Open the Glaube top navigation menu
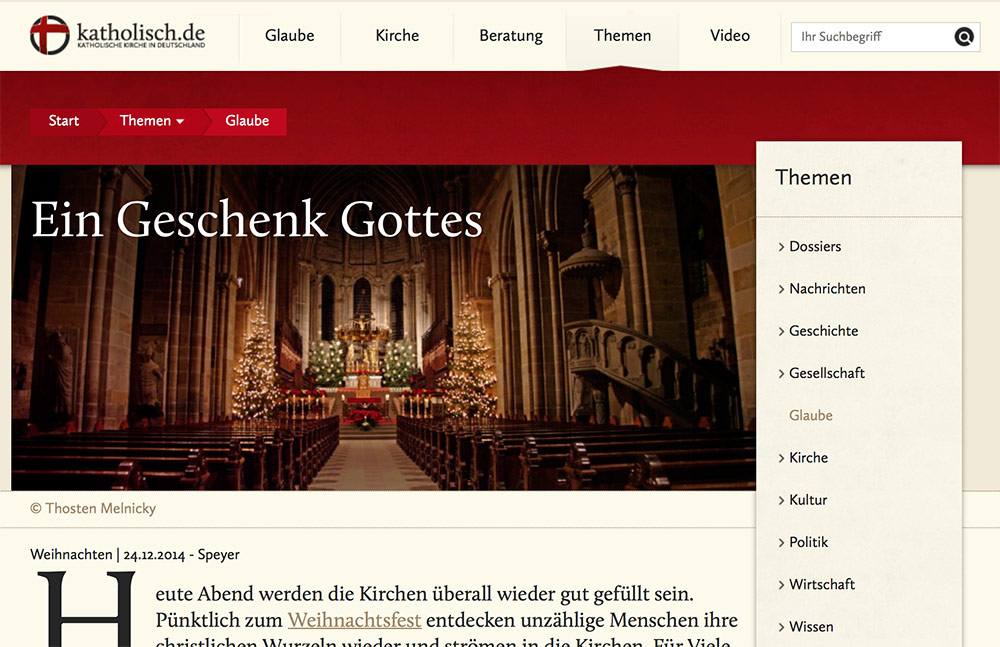The image size is (1000, 647). (x=290, y=36)
